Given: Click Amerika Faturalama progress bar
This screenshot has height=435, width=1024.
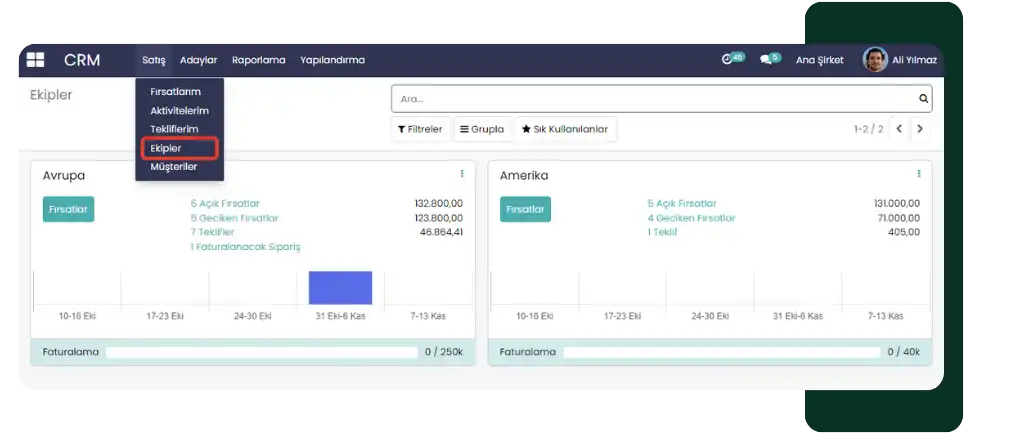Looking at the screenshot, I should pyautogui.click(x=722, y=352).
